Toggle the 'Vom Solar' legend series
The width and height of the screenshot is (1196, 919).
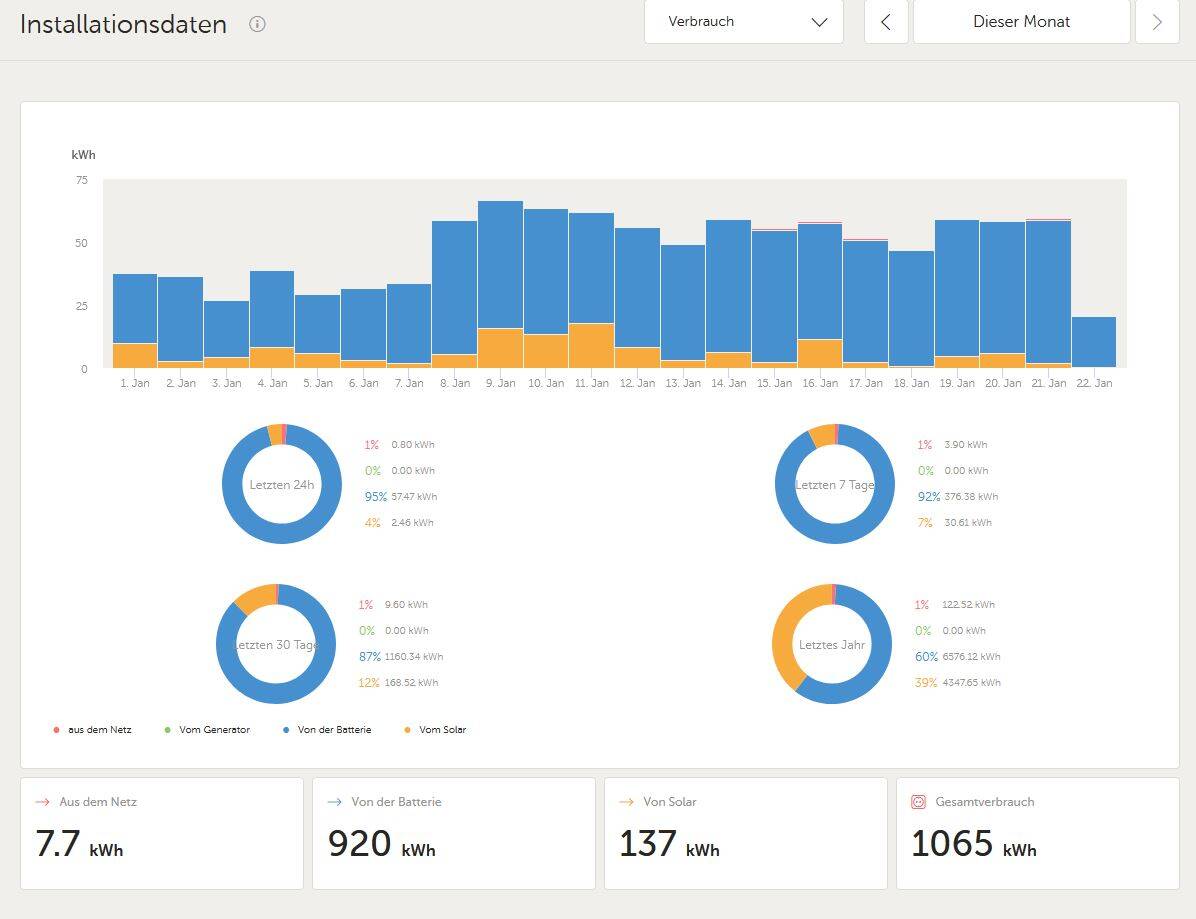pos(435,730)
